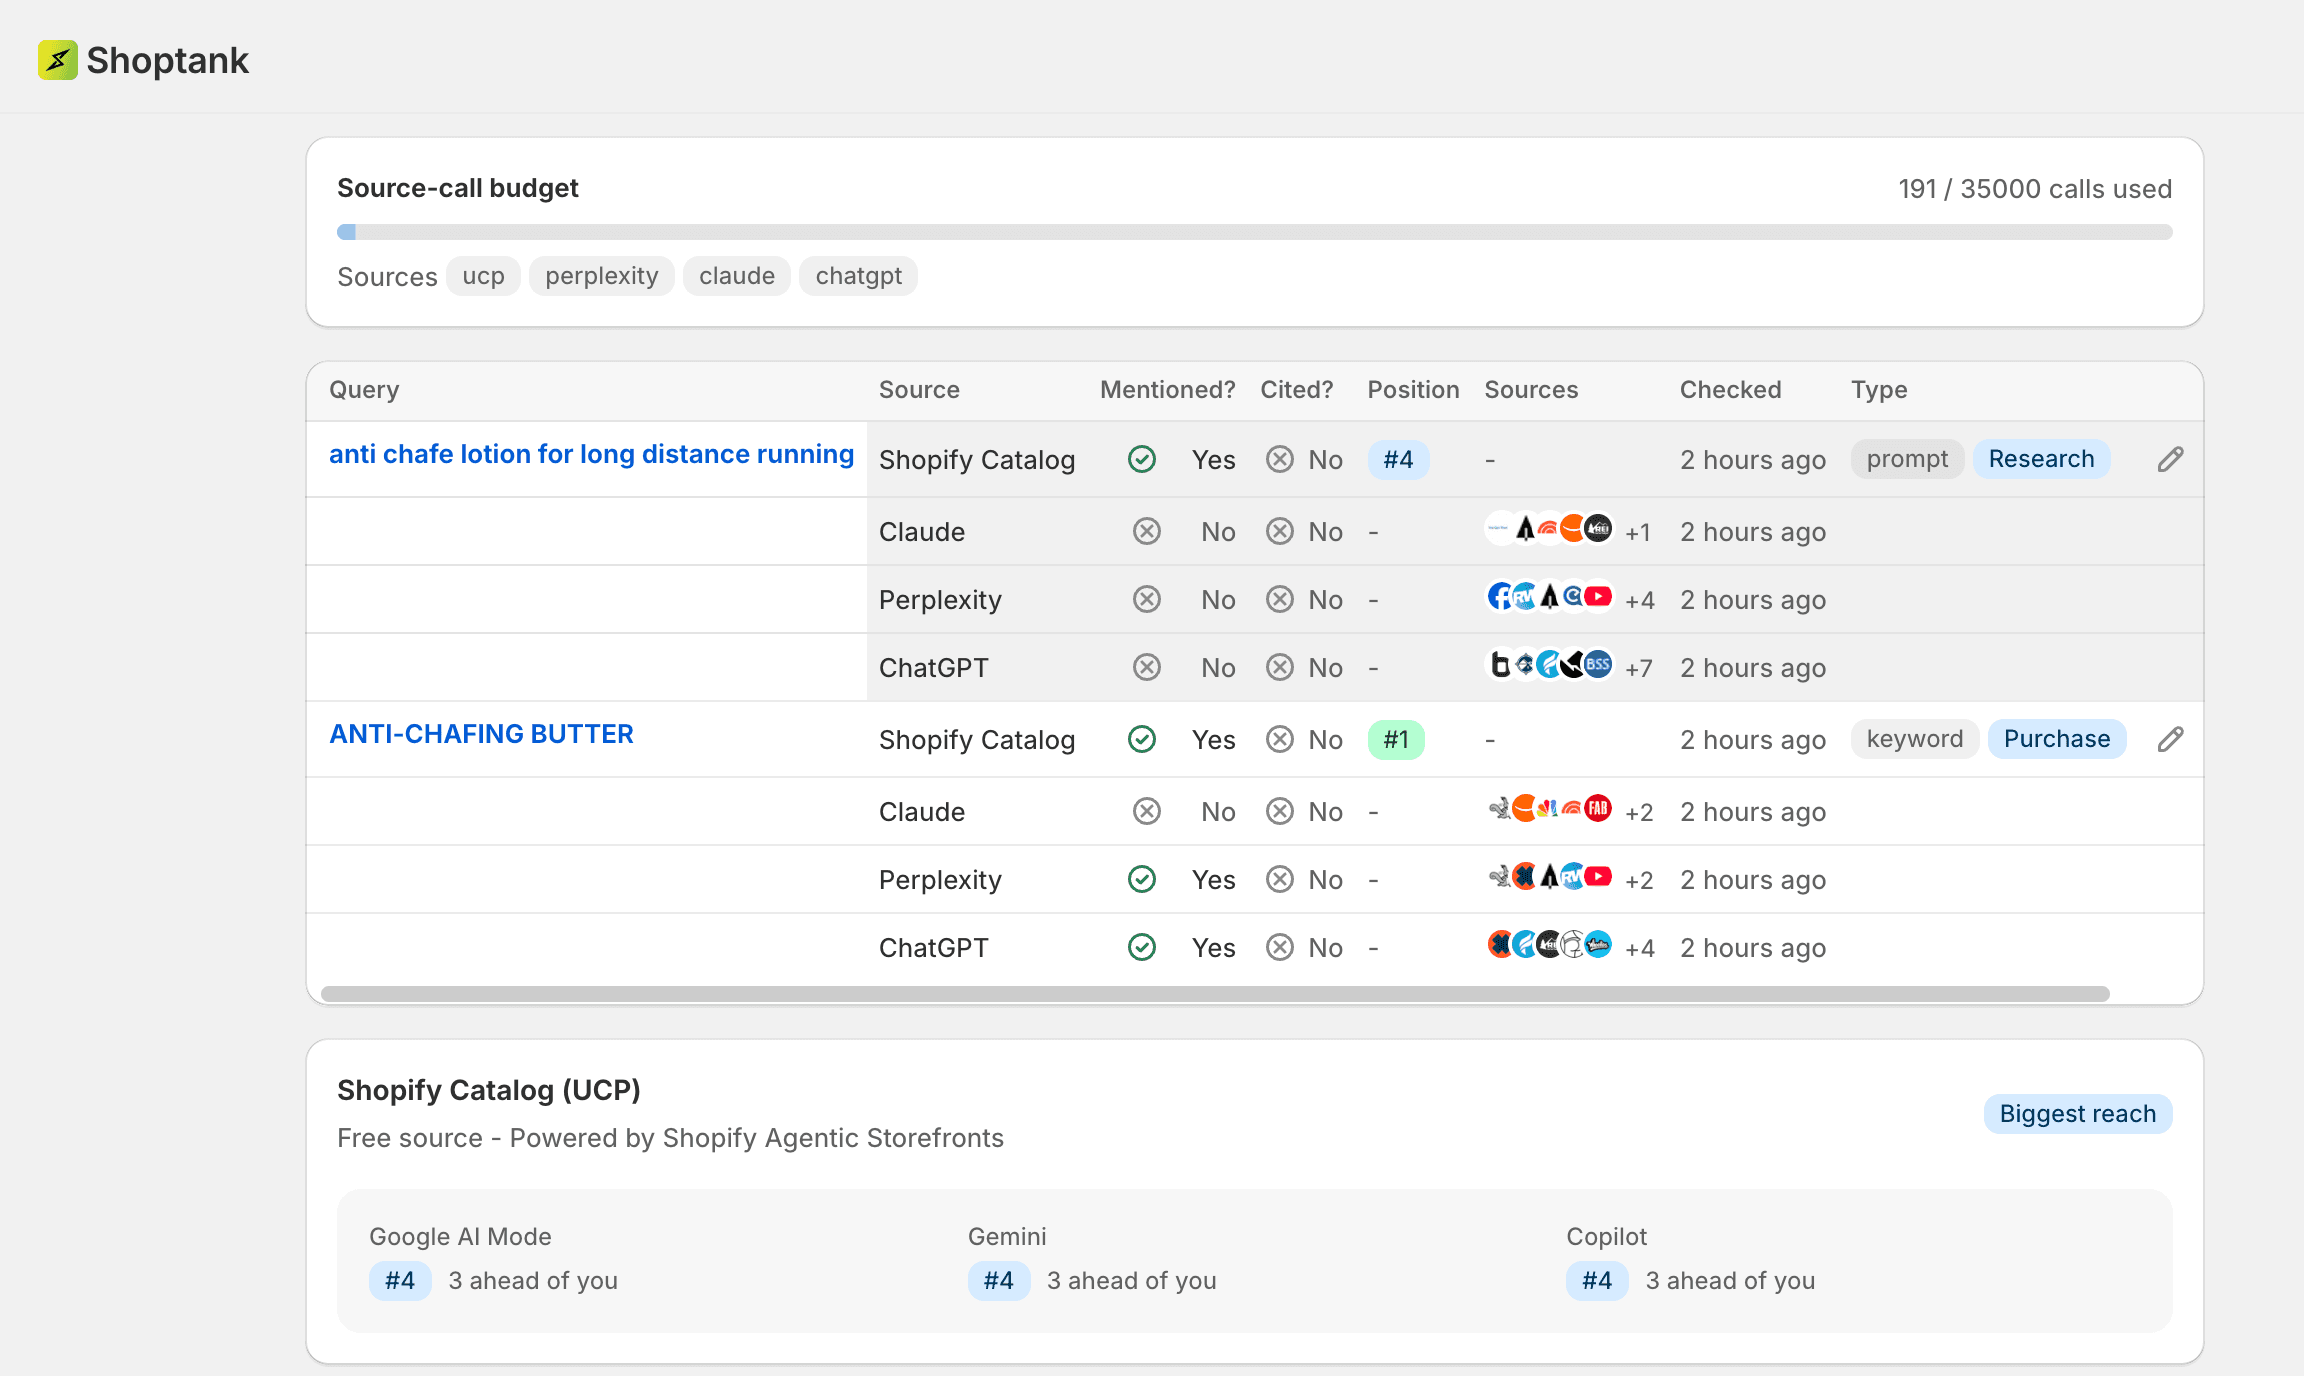The image size is (2304, 1376).
Task: Click the Biggest reach badge
Action: pos(2078,1114)
